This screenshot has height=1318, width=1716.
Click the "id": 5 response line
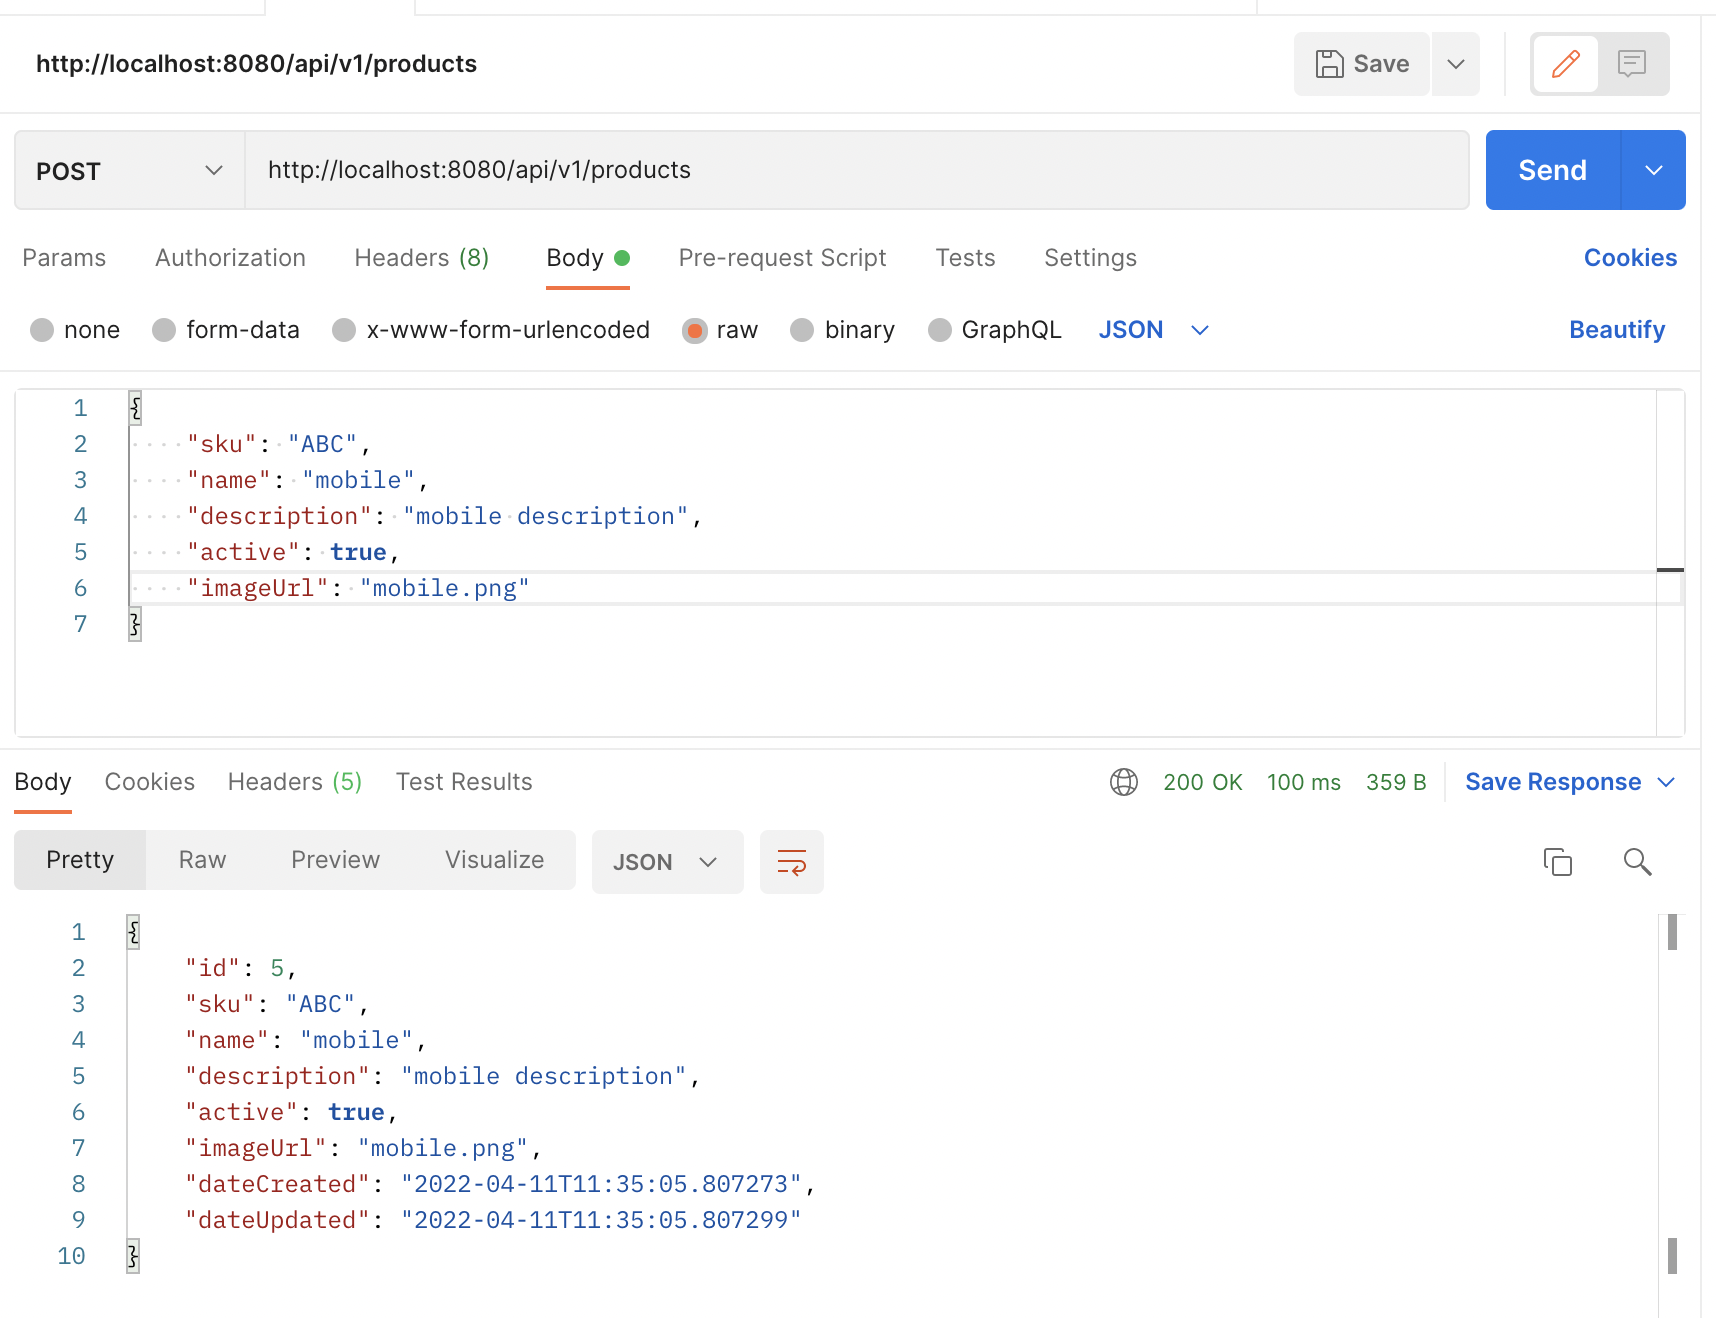pos(241,968)
